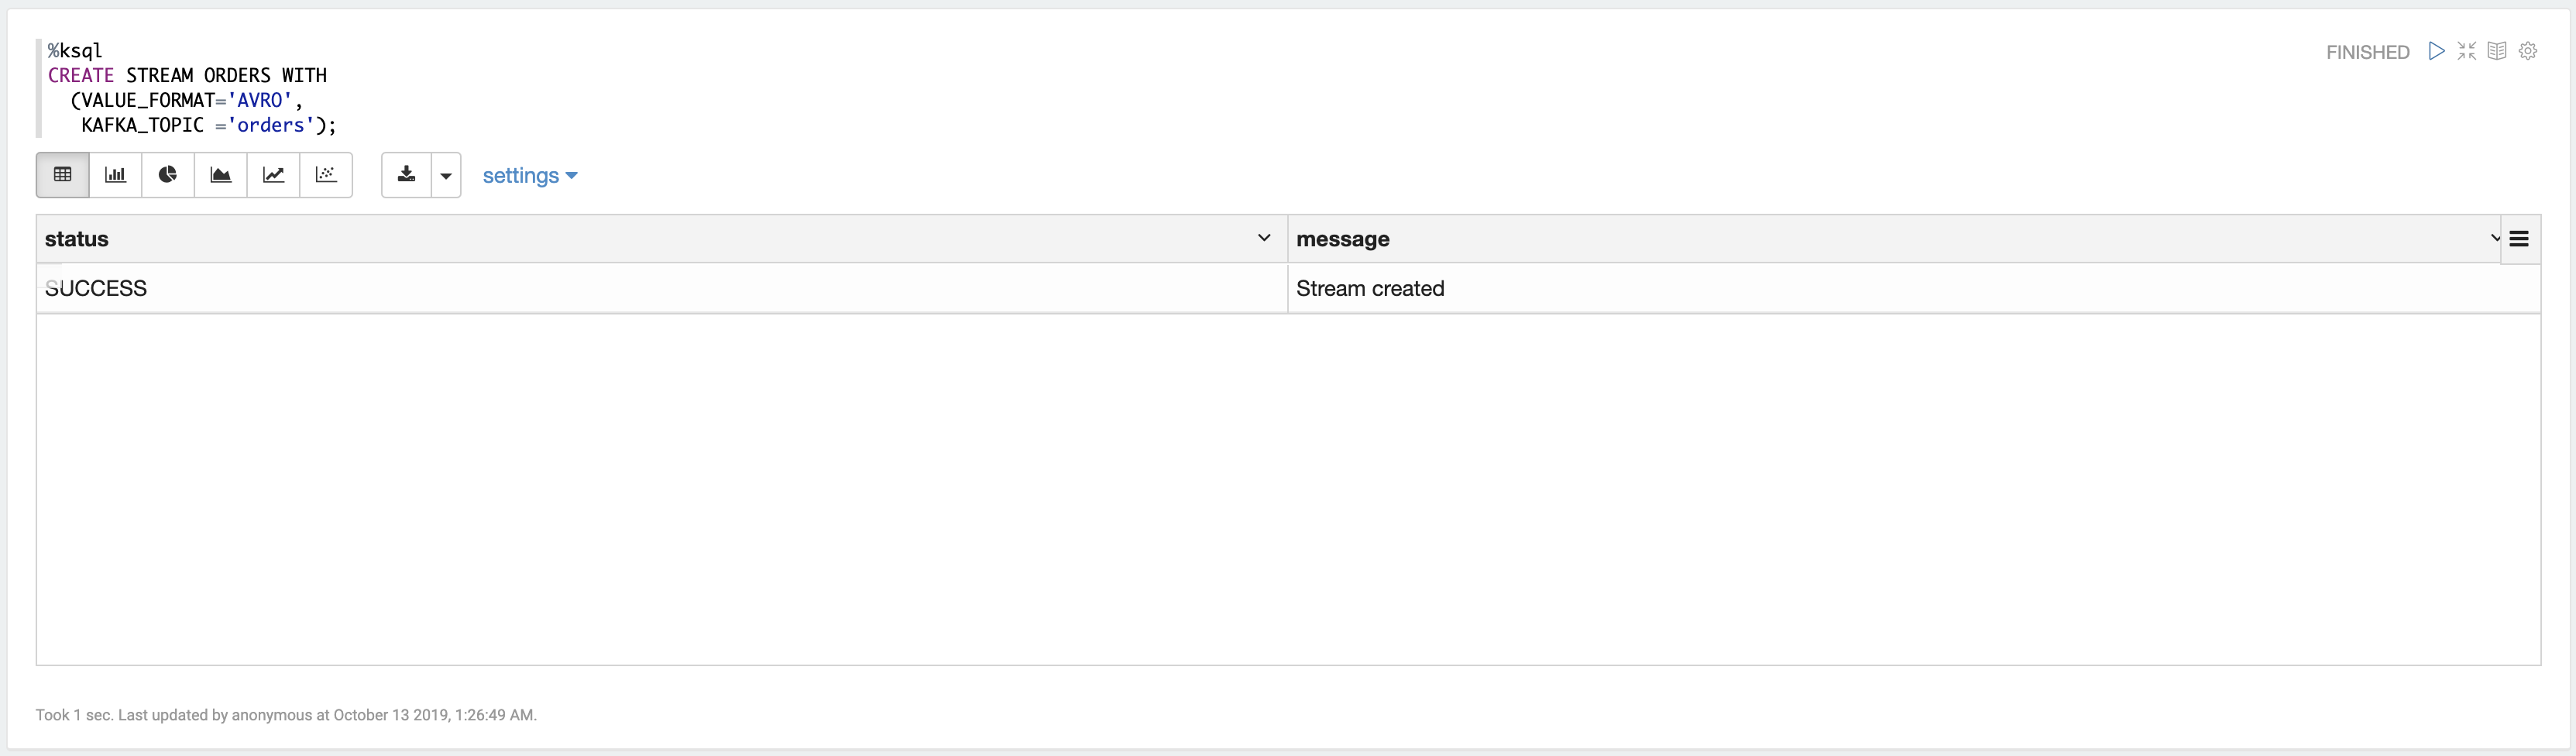The image size is (2576, 756).
Task: Choose the line chart visualization
Action: (x=273, y=175)
